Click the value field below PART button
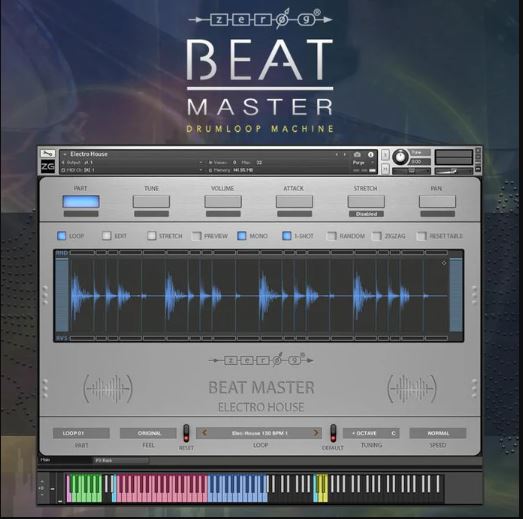Viewport: 523px width, 519px height. coord(81,214)
